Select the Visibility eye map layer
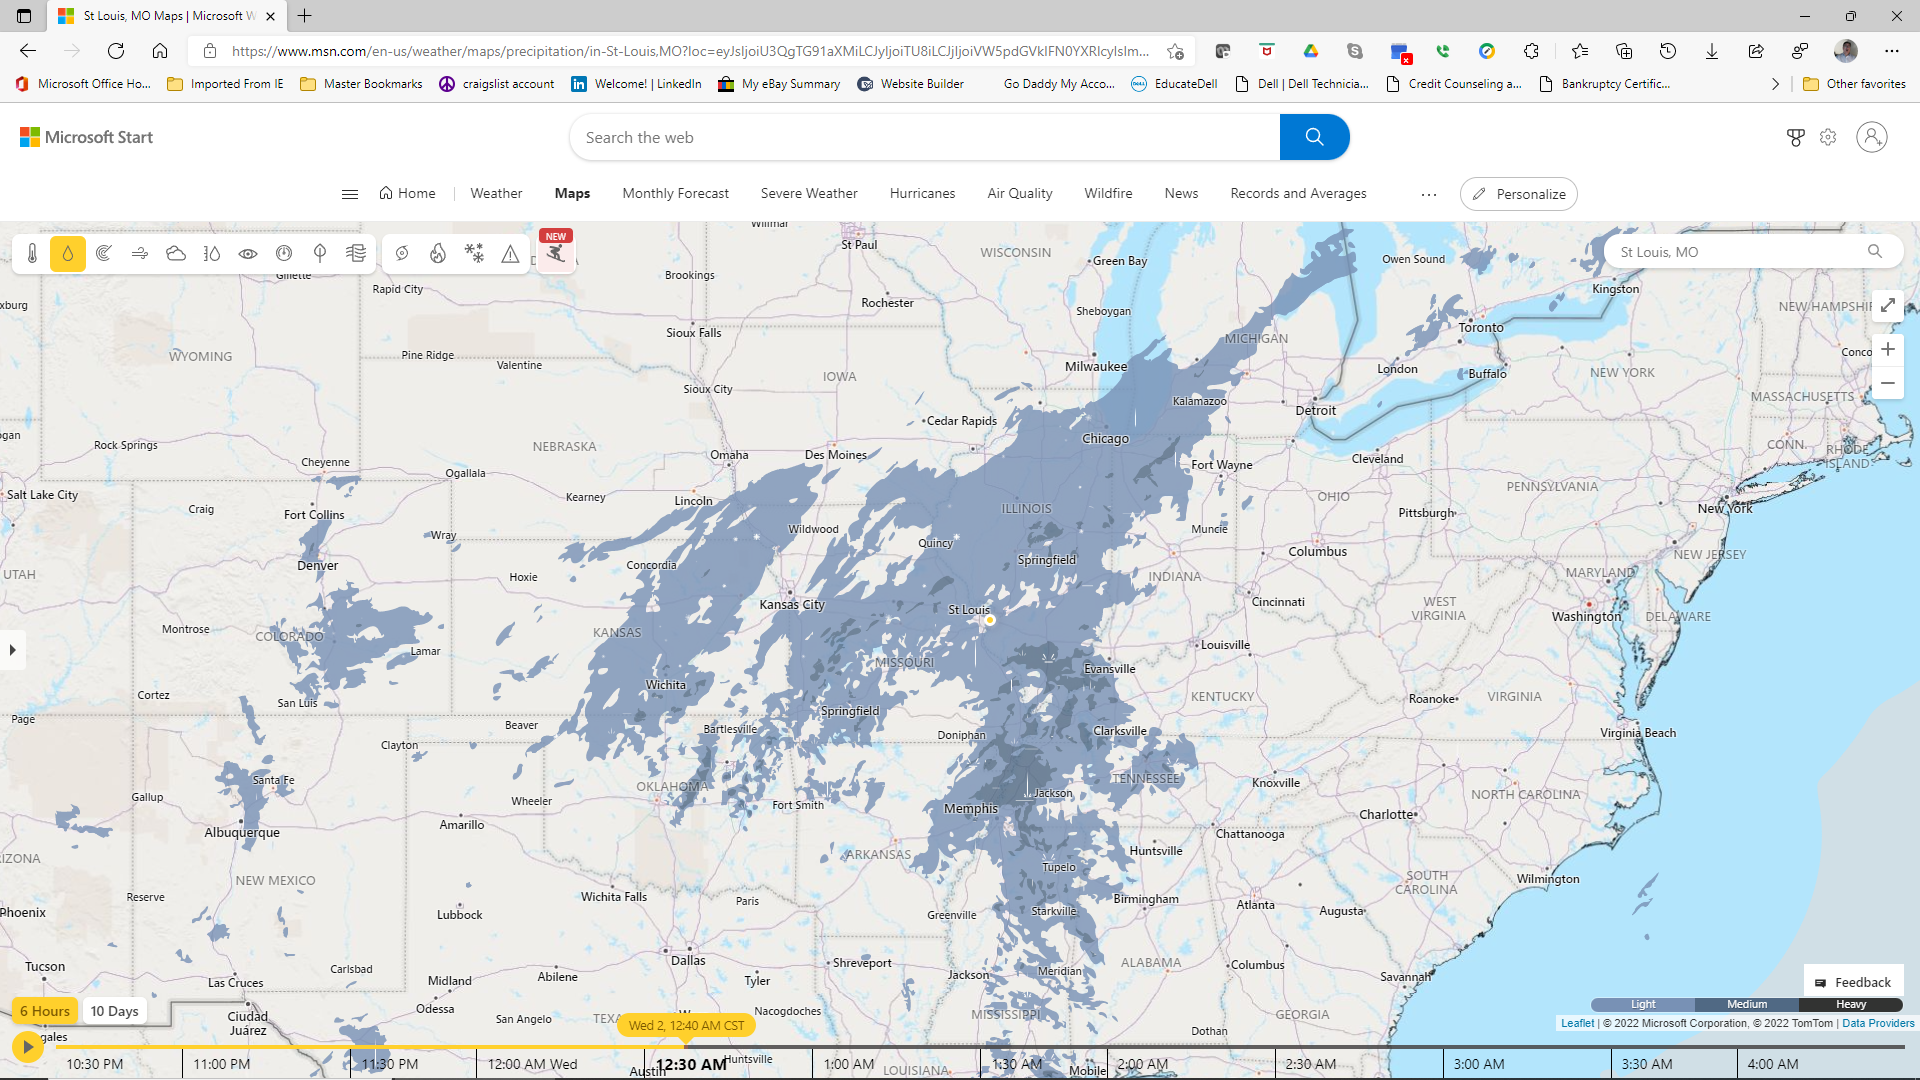Image resolution: width=1920 pixels, height=1080 pixels. pos(248,254)
